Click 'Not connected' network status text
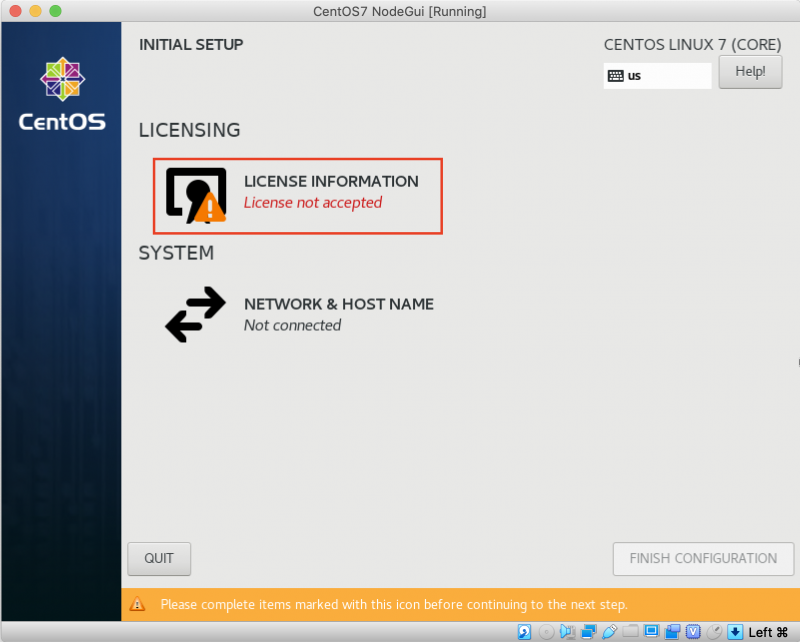The height and width of the screenshot is (642, 800). (x=292, y=325)
